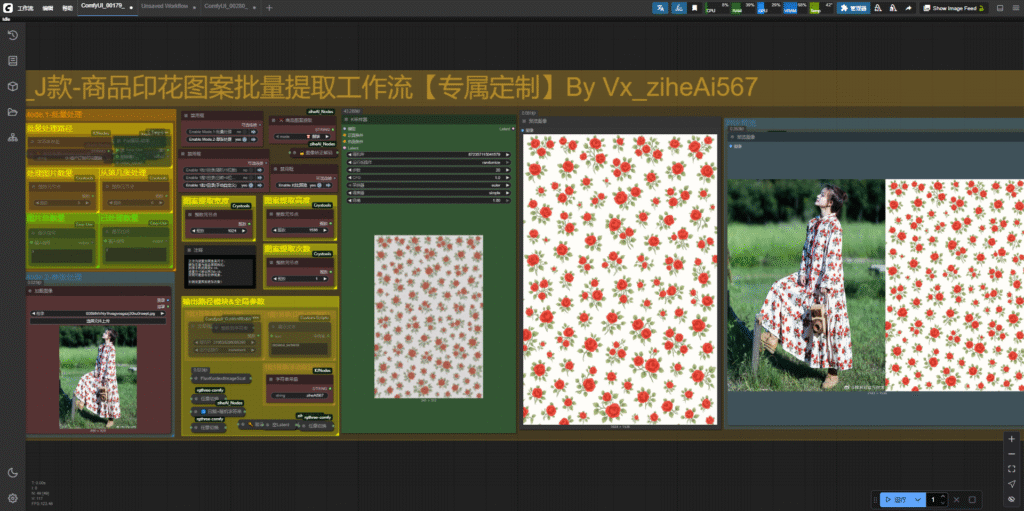Adjust KSampler denoise 1.00 field

tap(428, 201)
